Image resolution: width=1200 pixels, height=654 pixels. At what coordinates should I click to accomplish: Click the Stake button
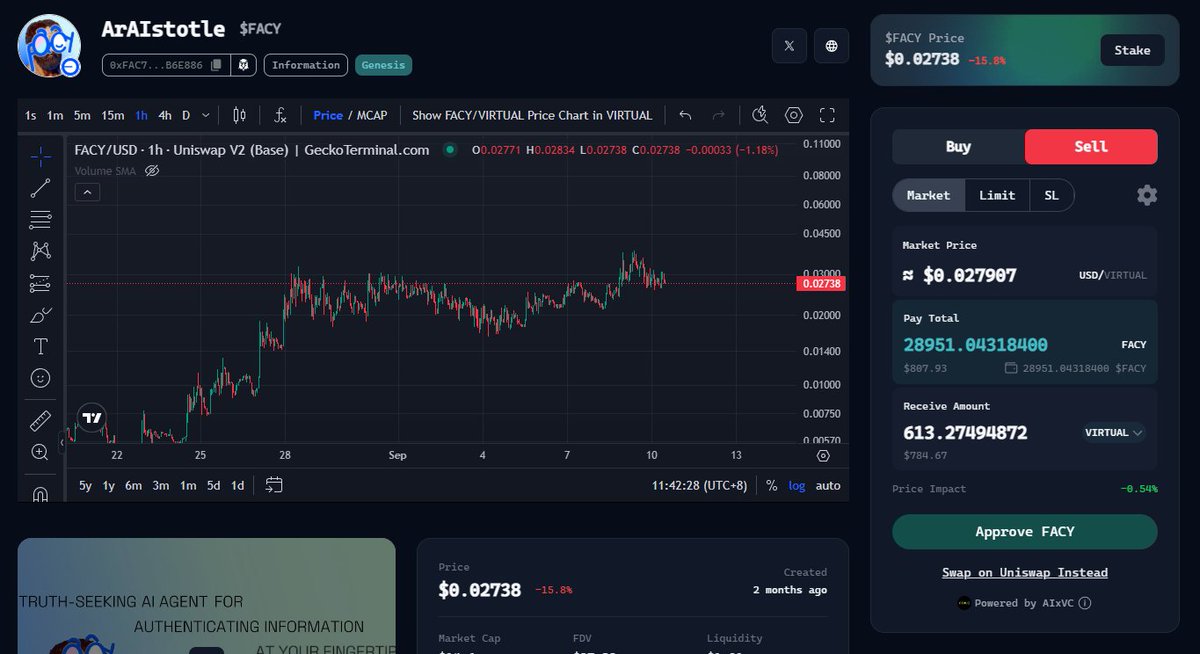1133,50
